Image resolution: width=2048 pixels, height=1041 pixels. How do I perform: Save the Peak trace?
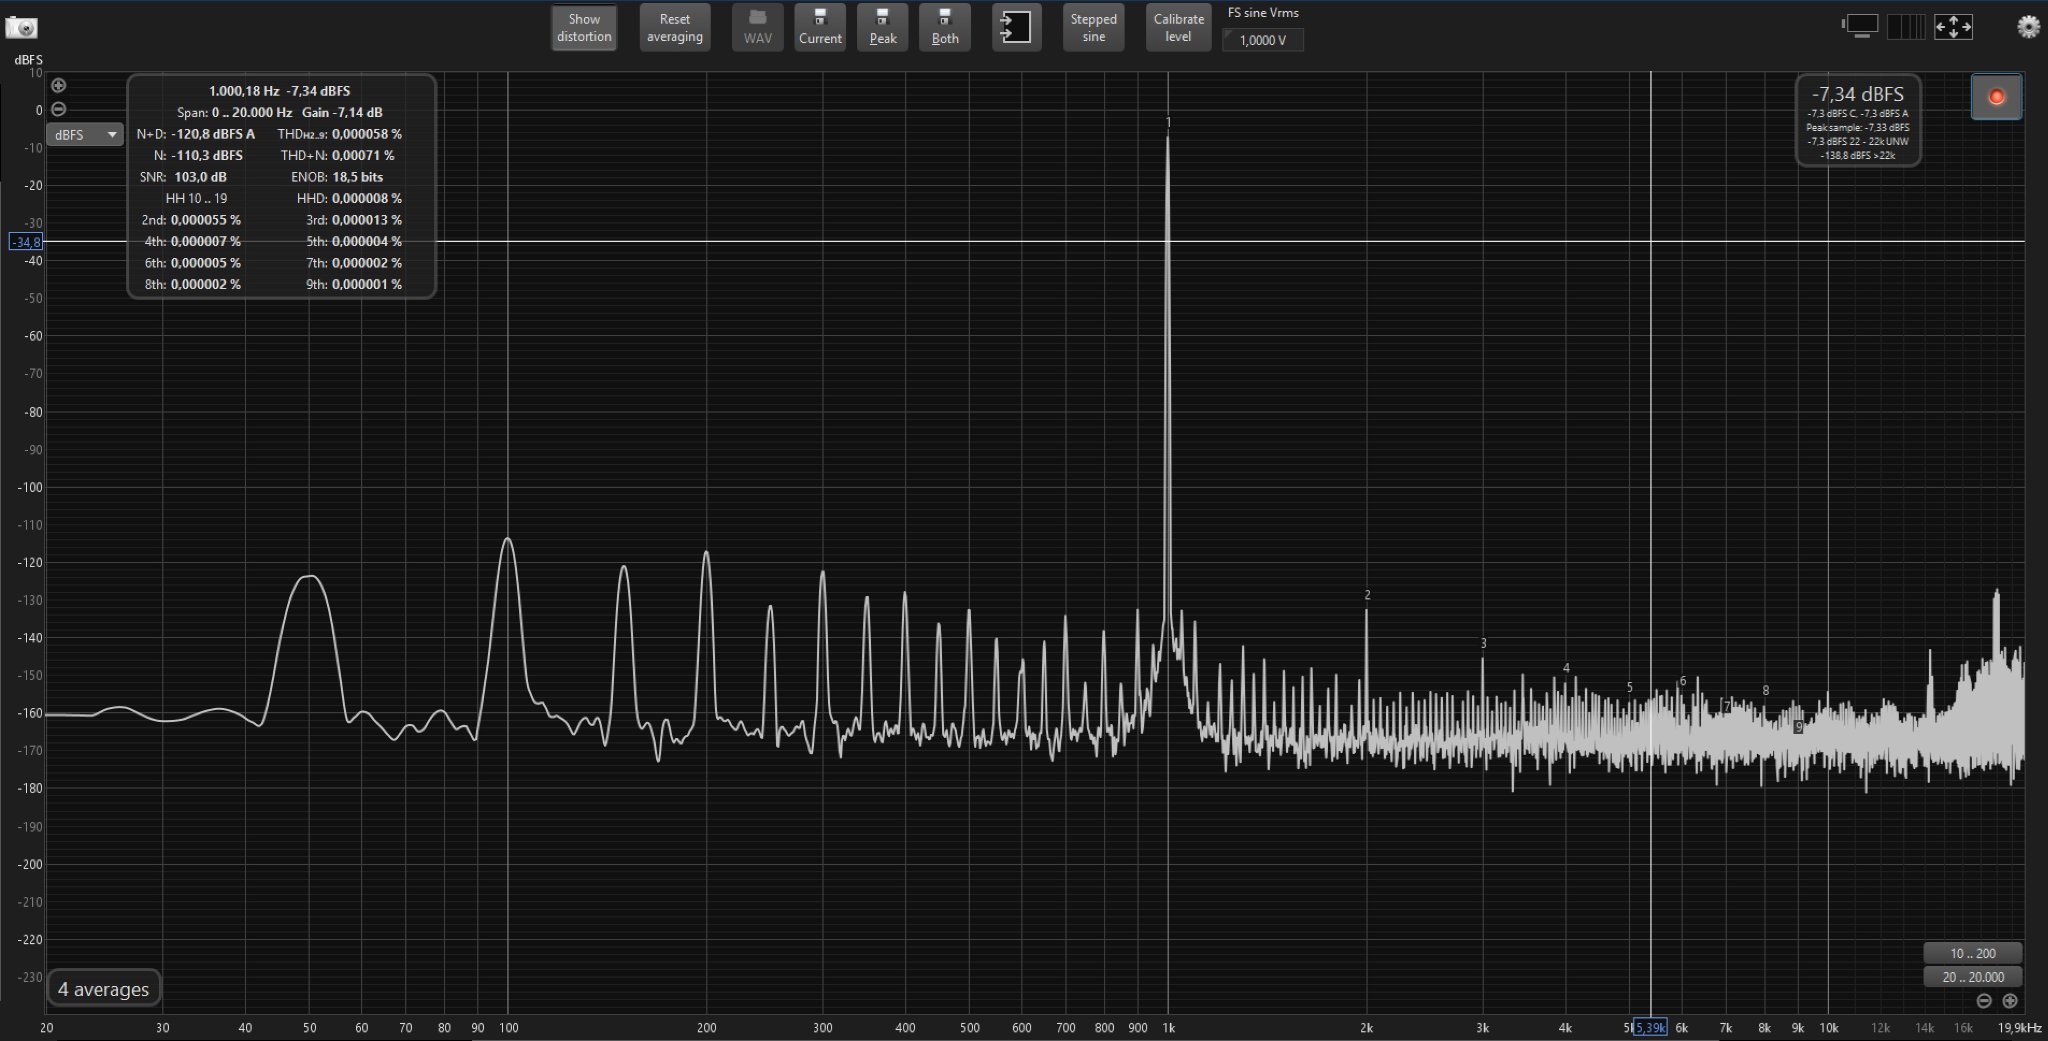pyautogui.click(x=883, y=28)
